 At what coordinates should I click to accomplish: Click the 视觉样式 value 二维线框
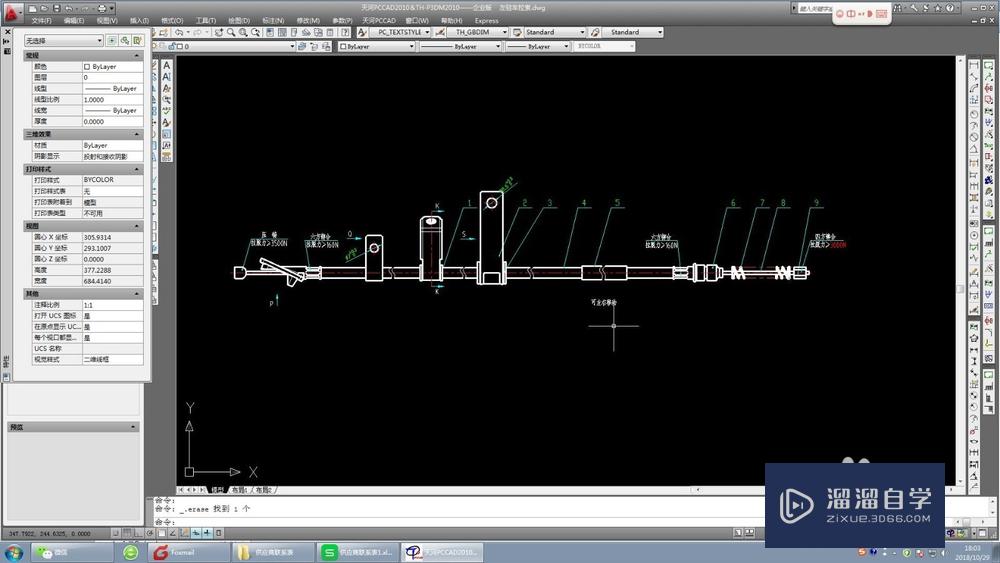click(x=112, y=360)
